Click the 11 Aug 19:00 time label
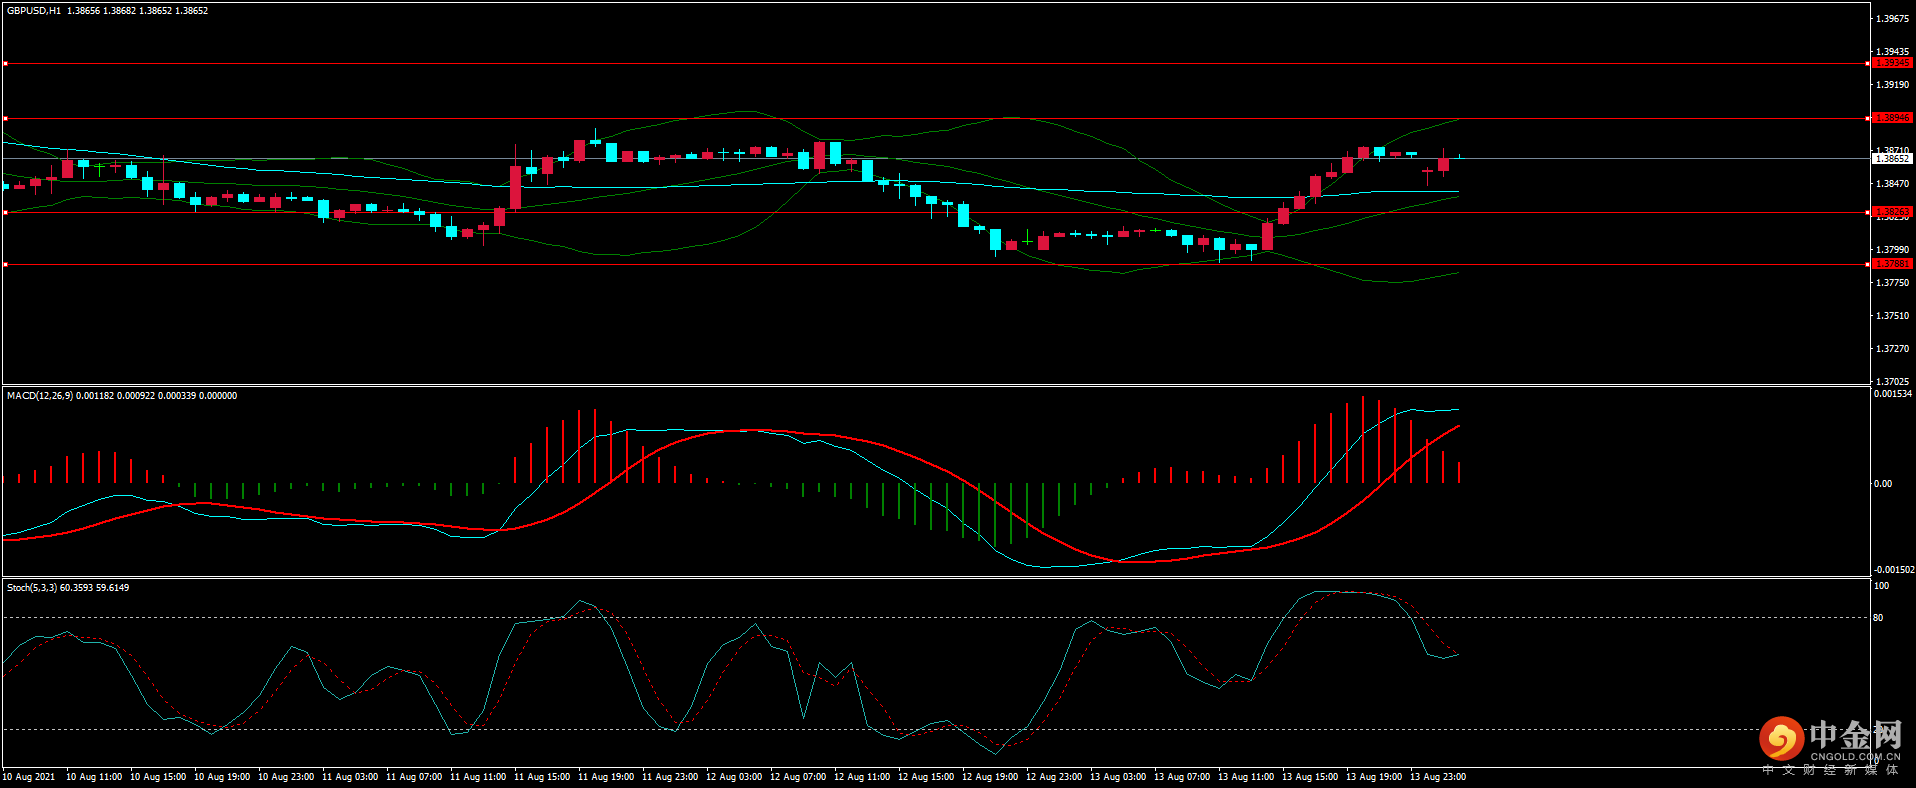Screen dimensions: 1916x788 (606, 777)
